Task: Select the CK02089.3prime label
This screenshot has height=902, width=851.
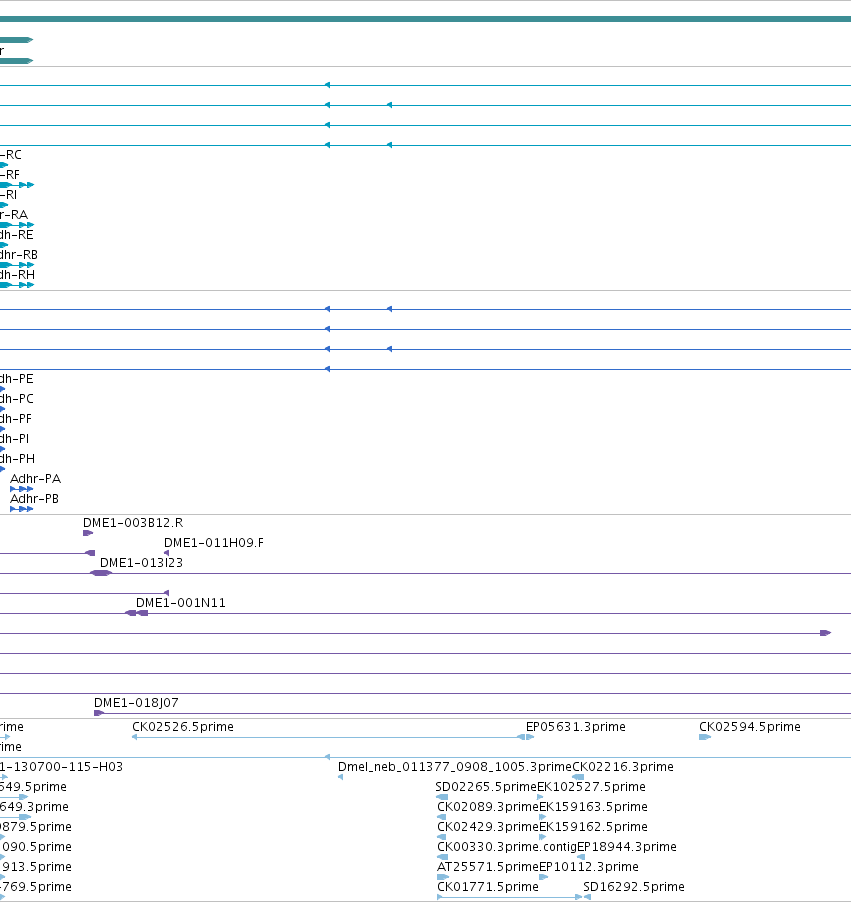Action: [x=488, y=807]
